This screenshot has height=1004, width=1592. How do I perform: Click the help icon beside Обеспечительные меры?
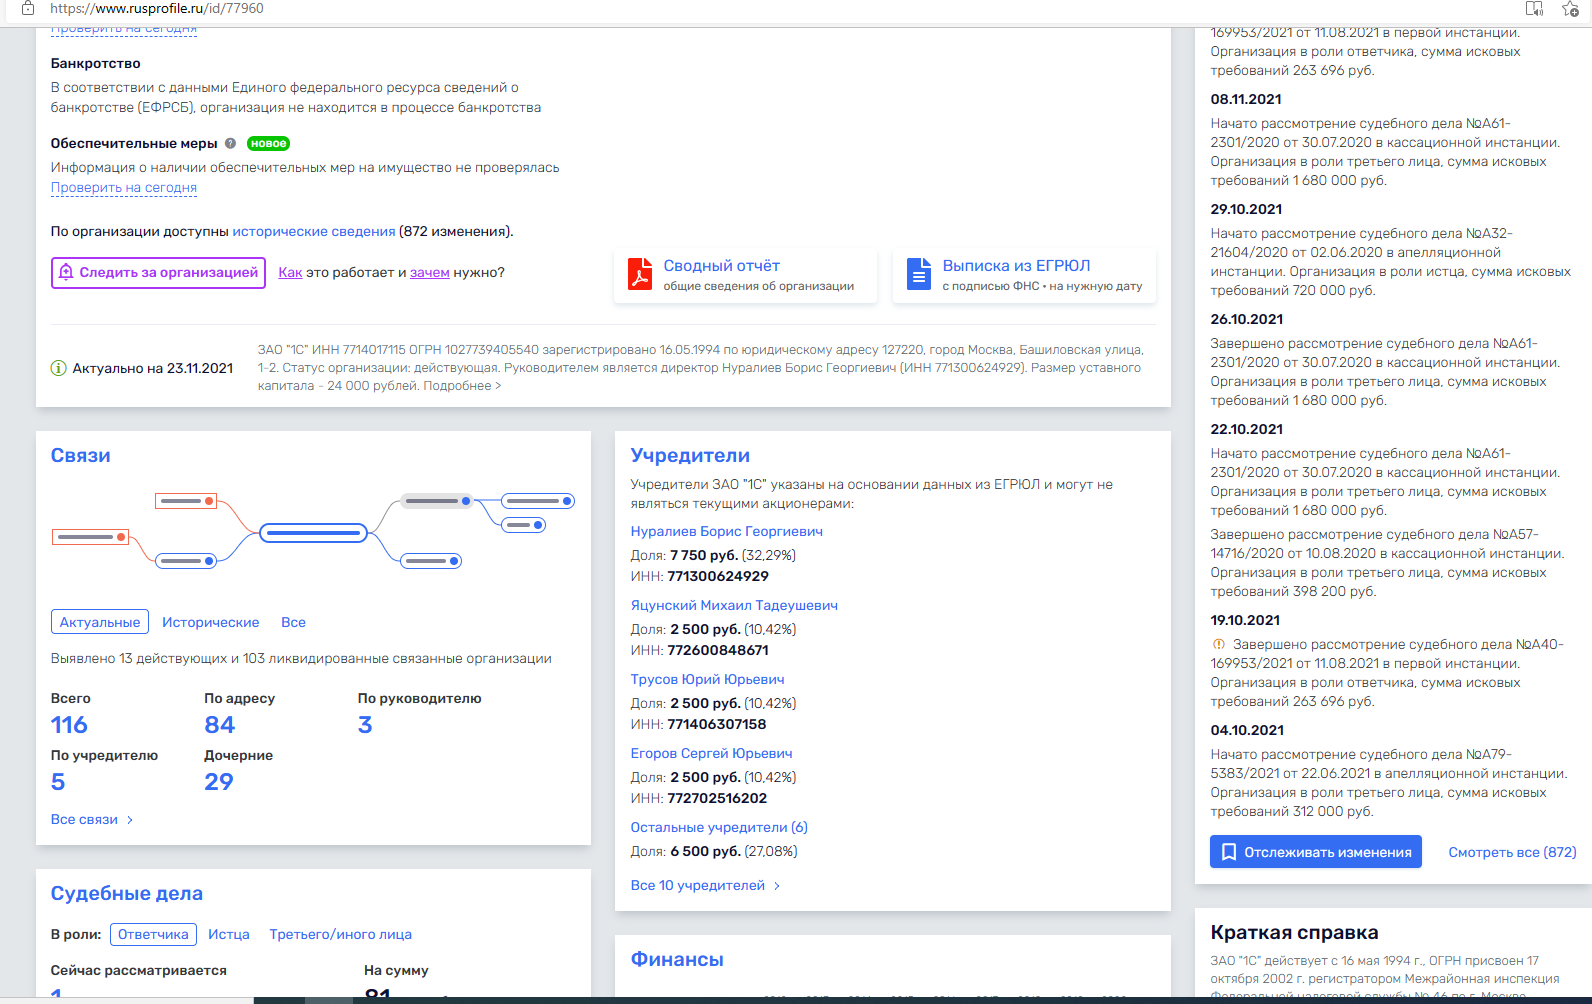230,143
